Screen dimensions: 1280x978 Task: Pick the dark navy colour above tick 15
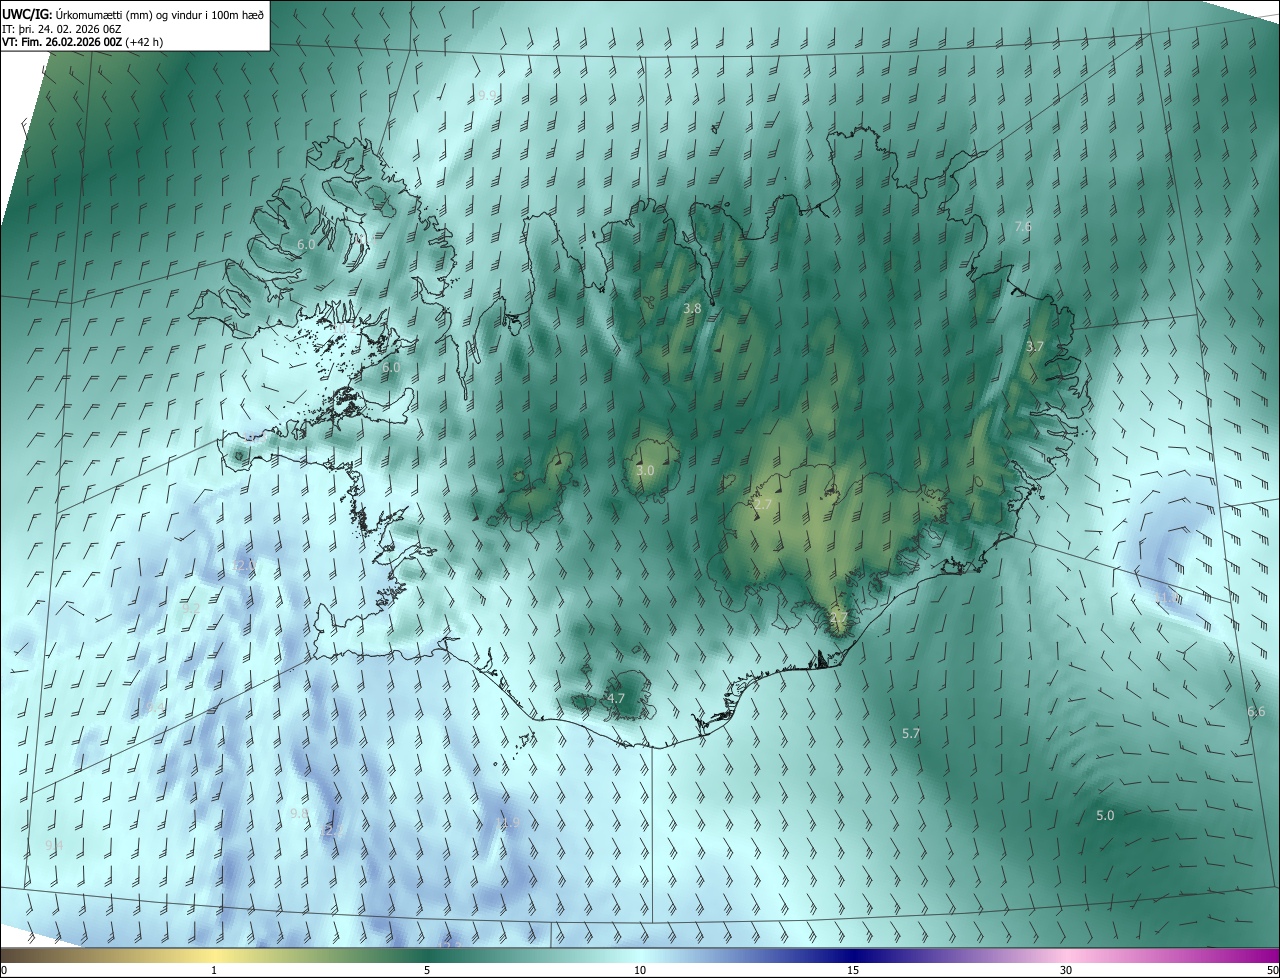pos(853,955)
